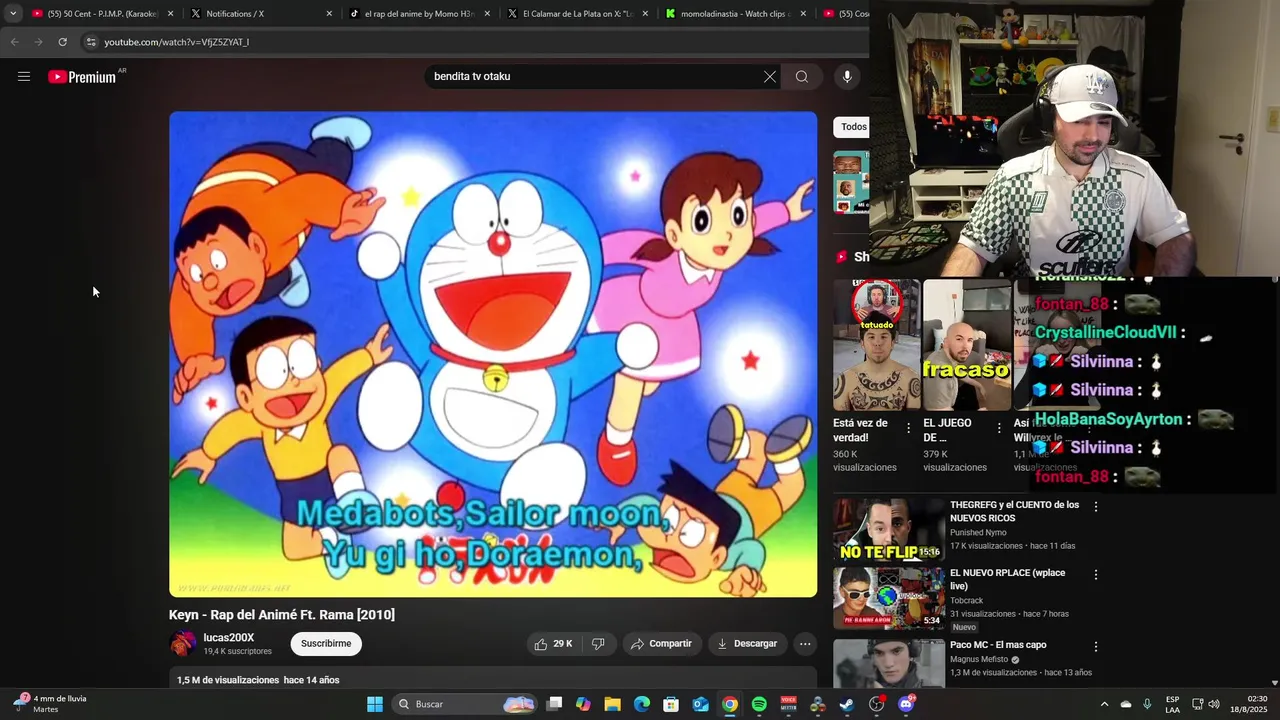The height and width of the screenshot is (720, 1280).
Task: Open Voicemeeter from the taskbar
Action: [789, 704]
